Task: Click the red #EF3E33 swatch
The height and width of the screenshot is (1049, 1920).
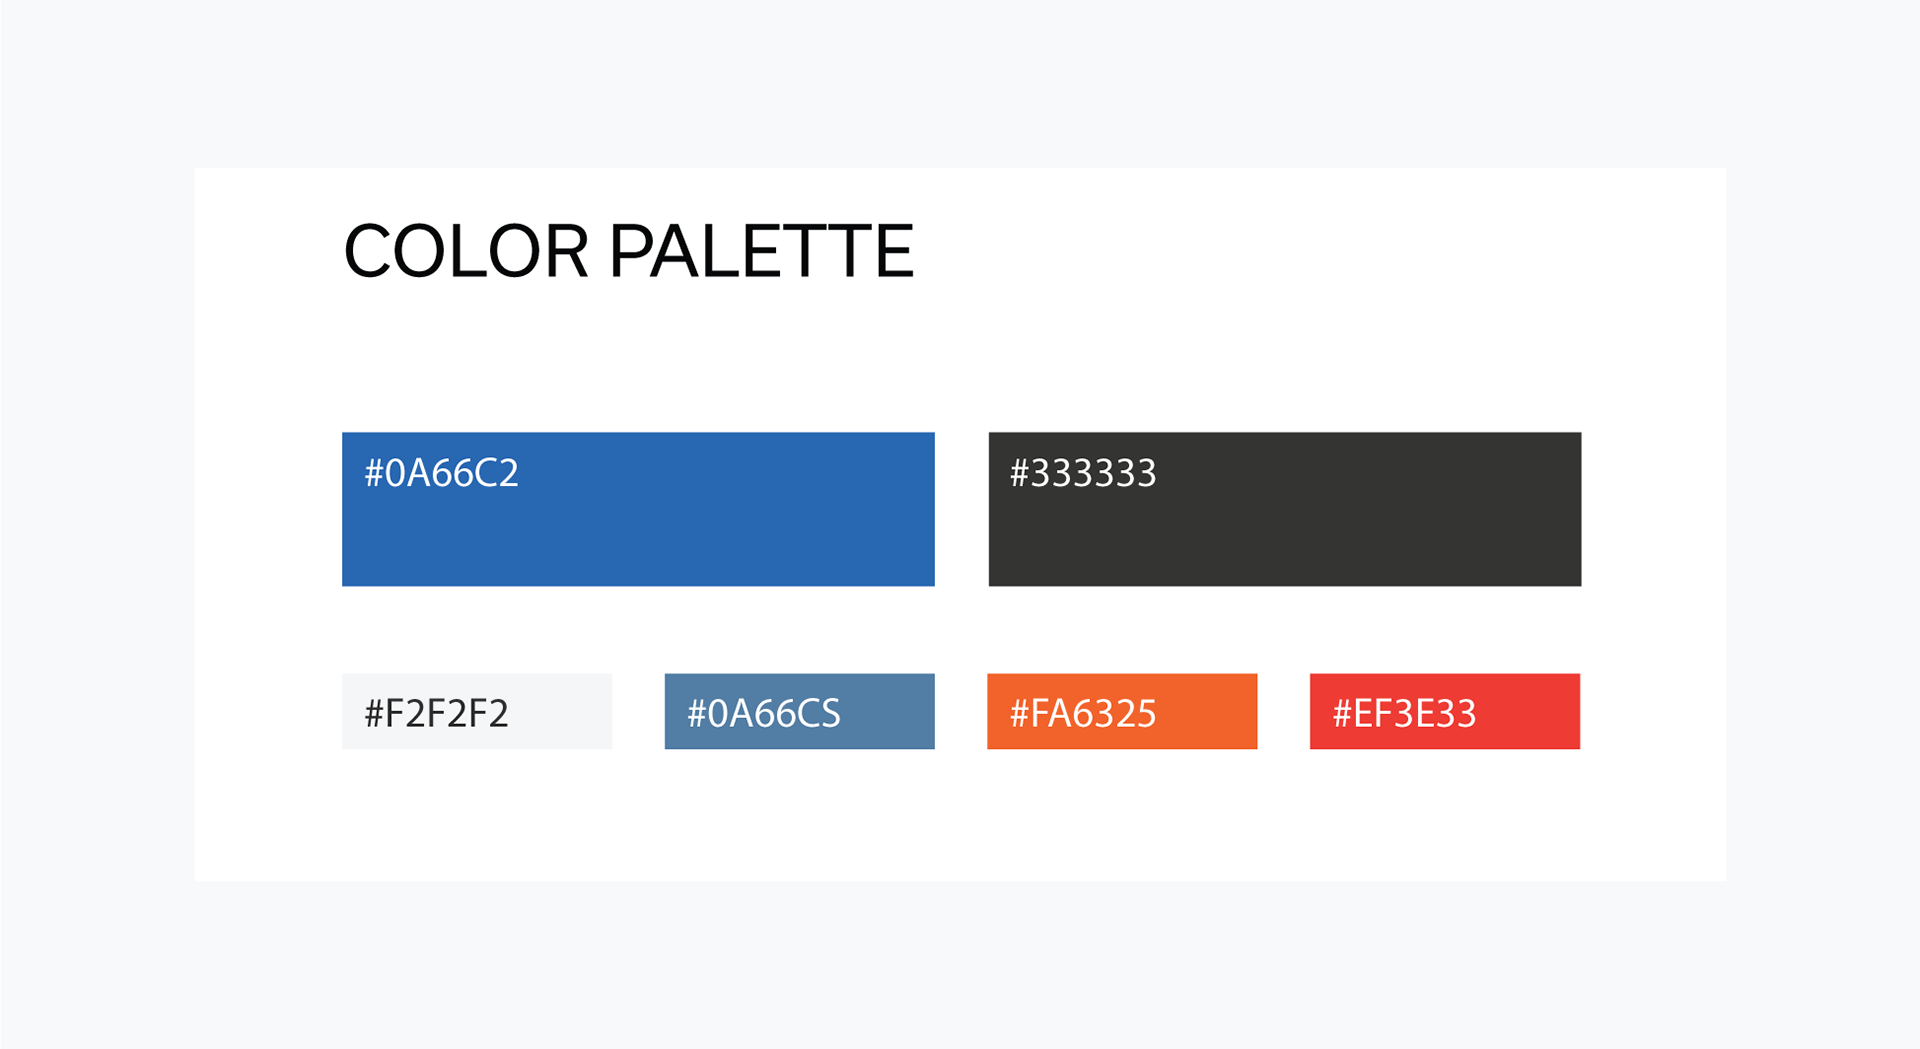Action: tap(1445, 711)
